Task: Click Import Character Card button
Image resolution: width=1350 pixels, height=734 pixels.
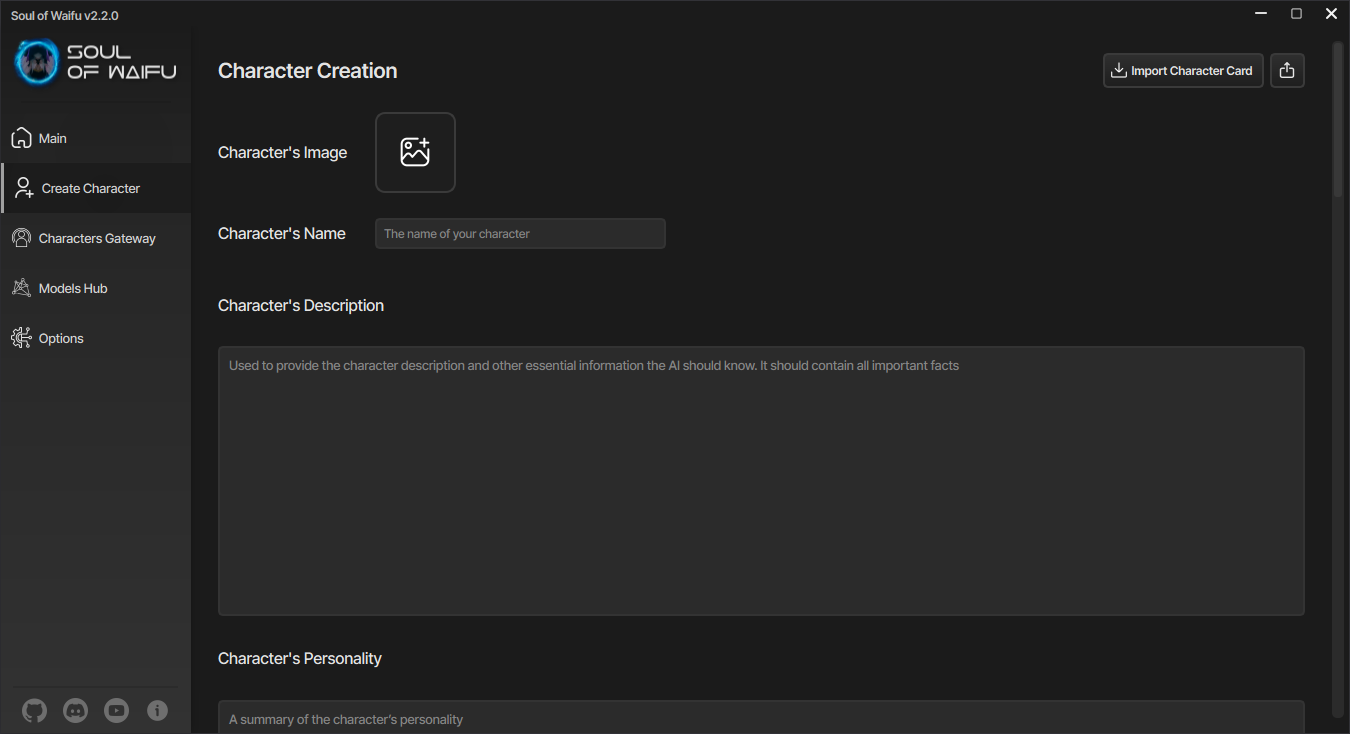Action: click(1183, 71)
